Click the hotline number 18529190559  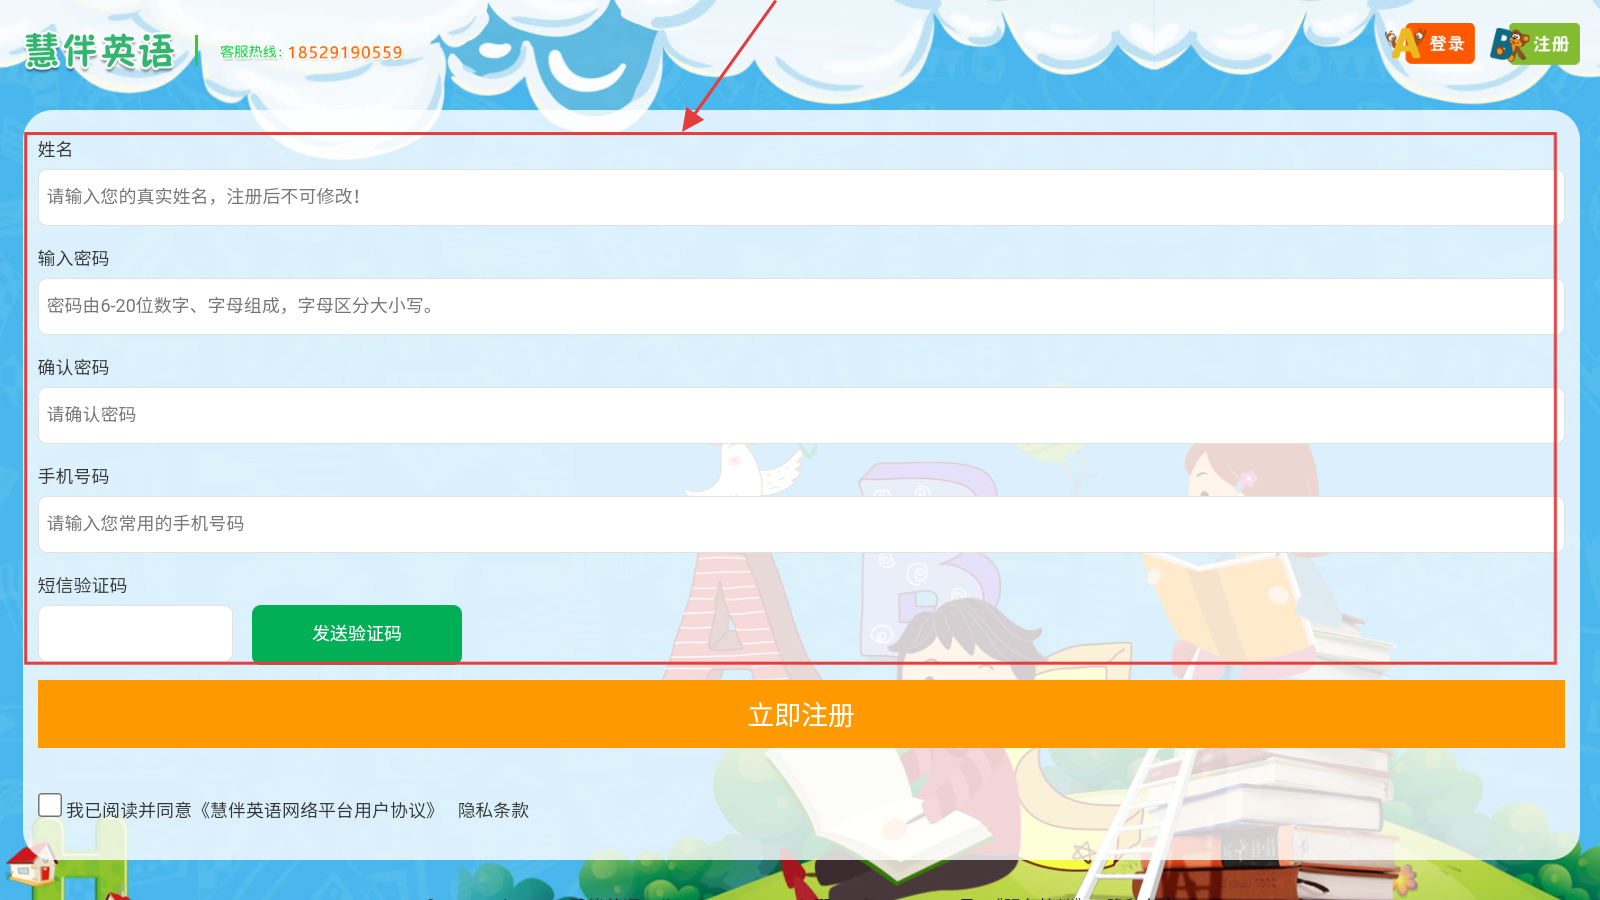(344, 52)
